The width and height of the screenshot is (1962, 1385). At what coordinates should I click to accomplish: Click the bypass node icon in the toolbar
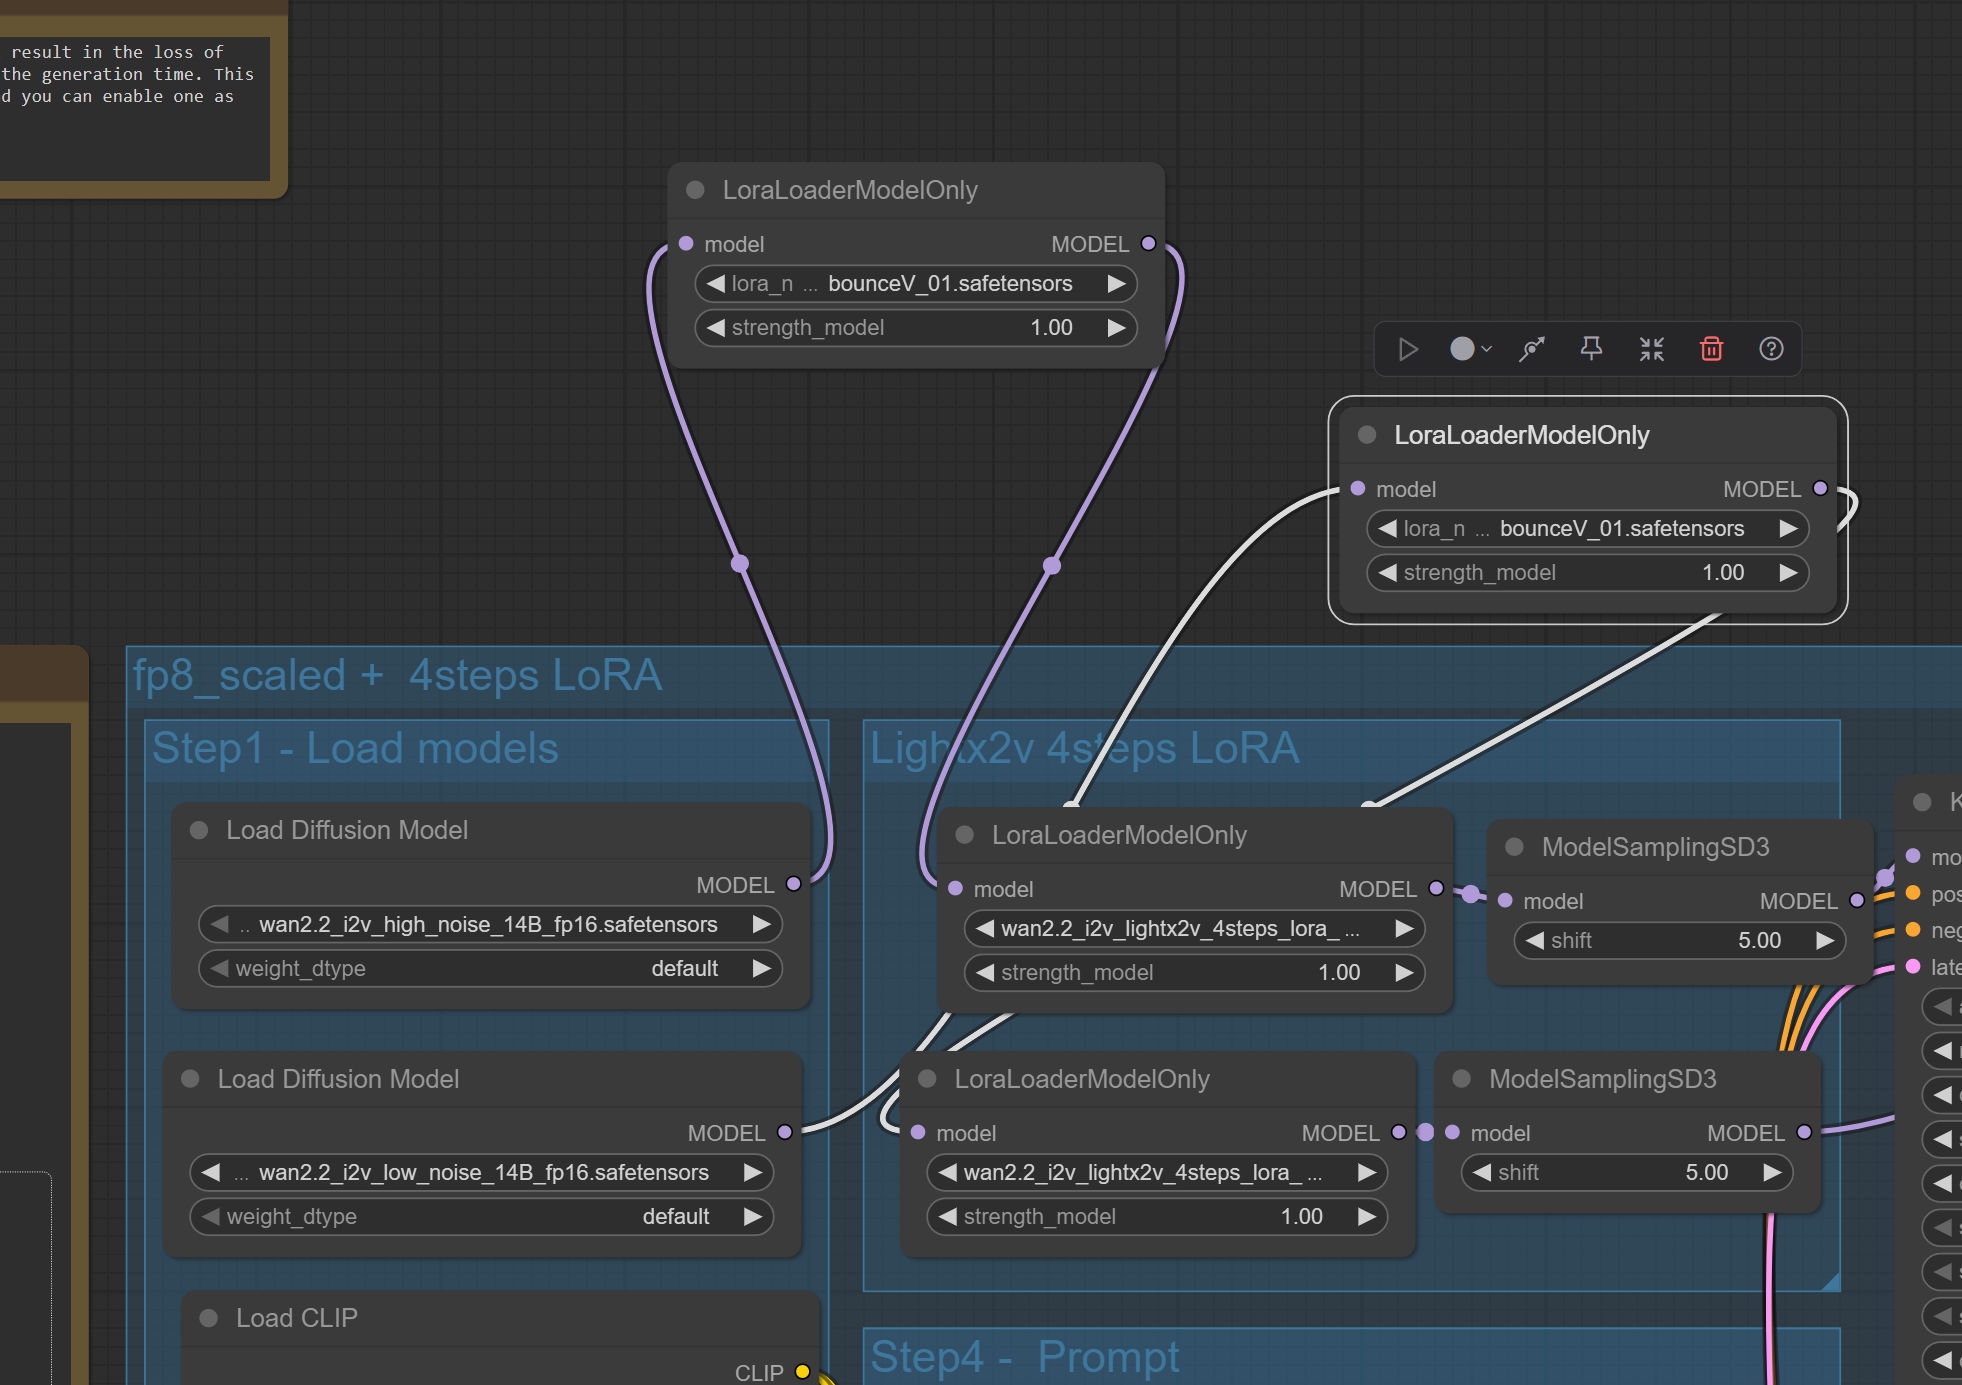coord(1532,349)
